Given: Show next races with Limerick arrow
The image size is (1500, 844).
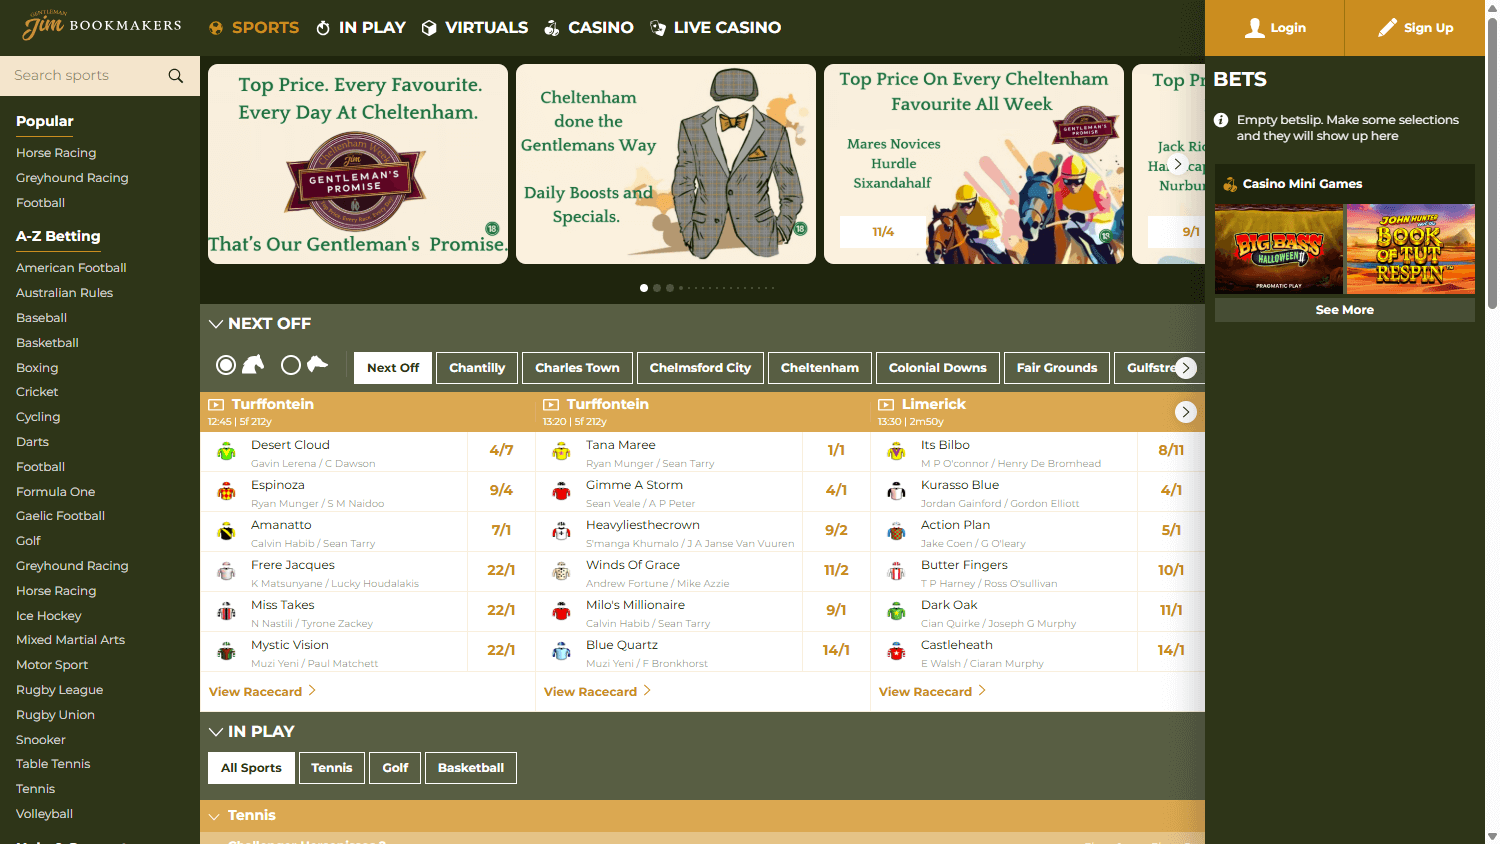Looking at the screenshot, I should [x=1186, y=412].
